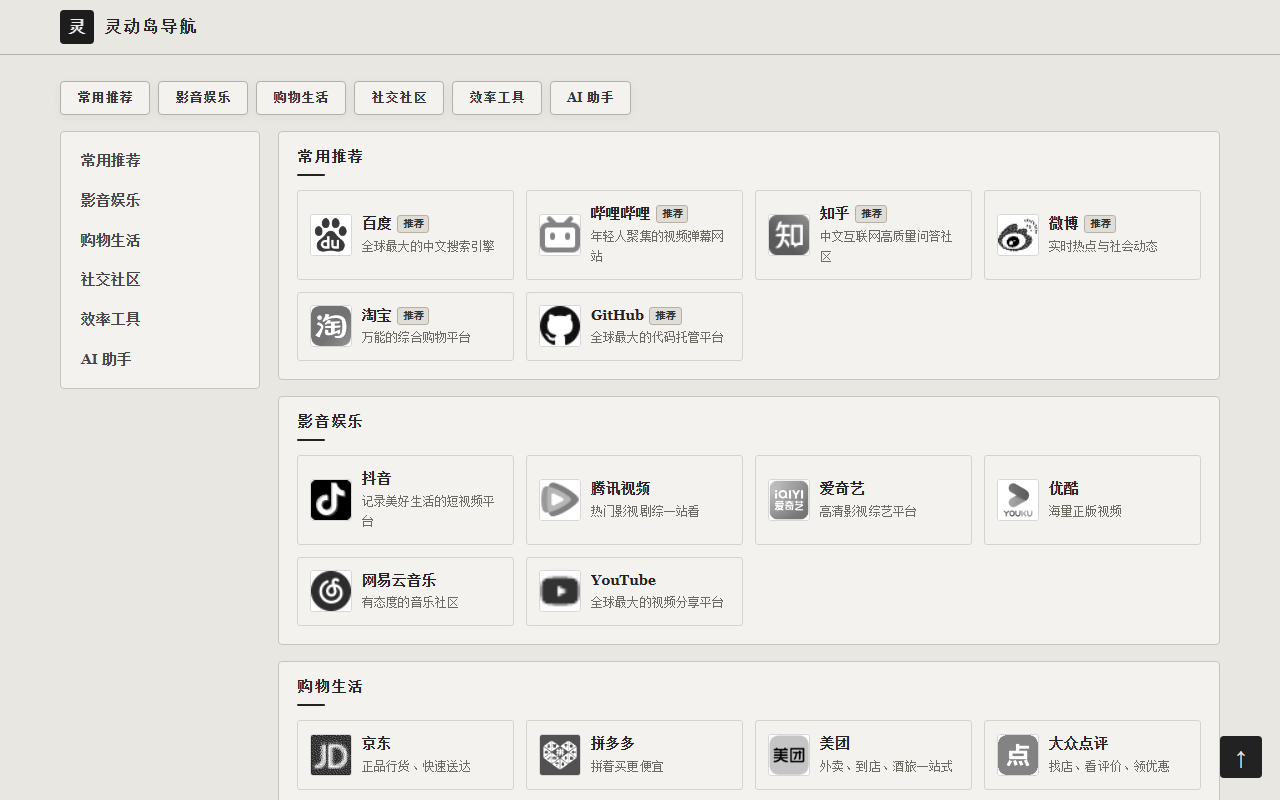Click the text 有态度的音乐社区
The height and width of the screenshot is (800, 1280).
410,602
